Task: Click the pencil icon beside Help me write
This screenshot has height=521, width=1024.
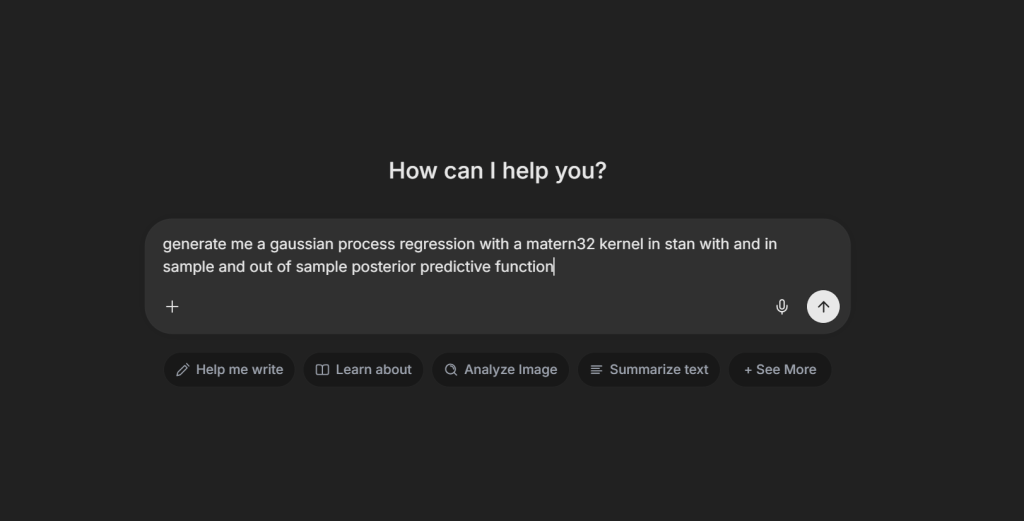Action: click(x=182, y=370)
